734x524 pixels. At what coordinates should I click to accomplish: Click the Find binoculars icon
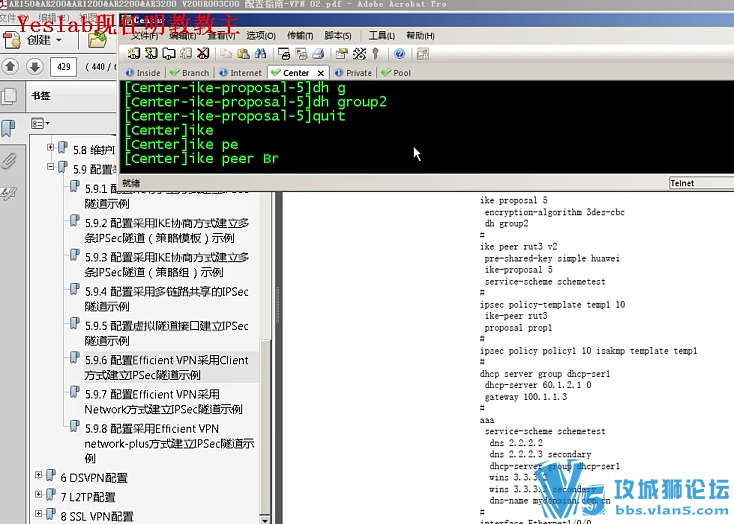tap(260, 53)
